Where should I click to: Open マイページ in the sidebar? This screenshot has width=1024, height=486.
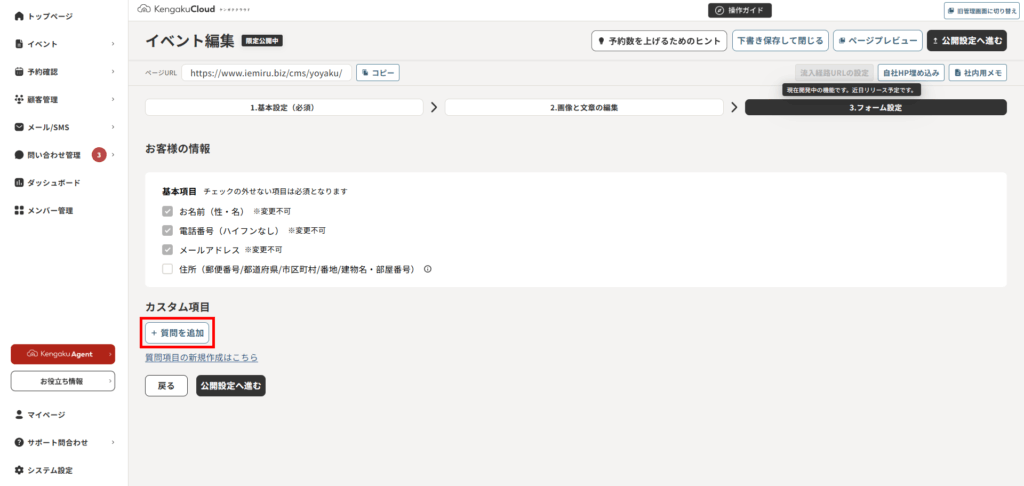[46, 414]
